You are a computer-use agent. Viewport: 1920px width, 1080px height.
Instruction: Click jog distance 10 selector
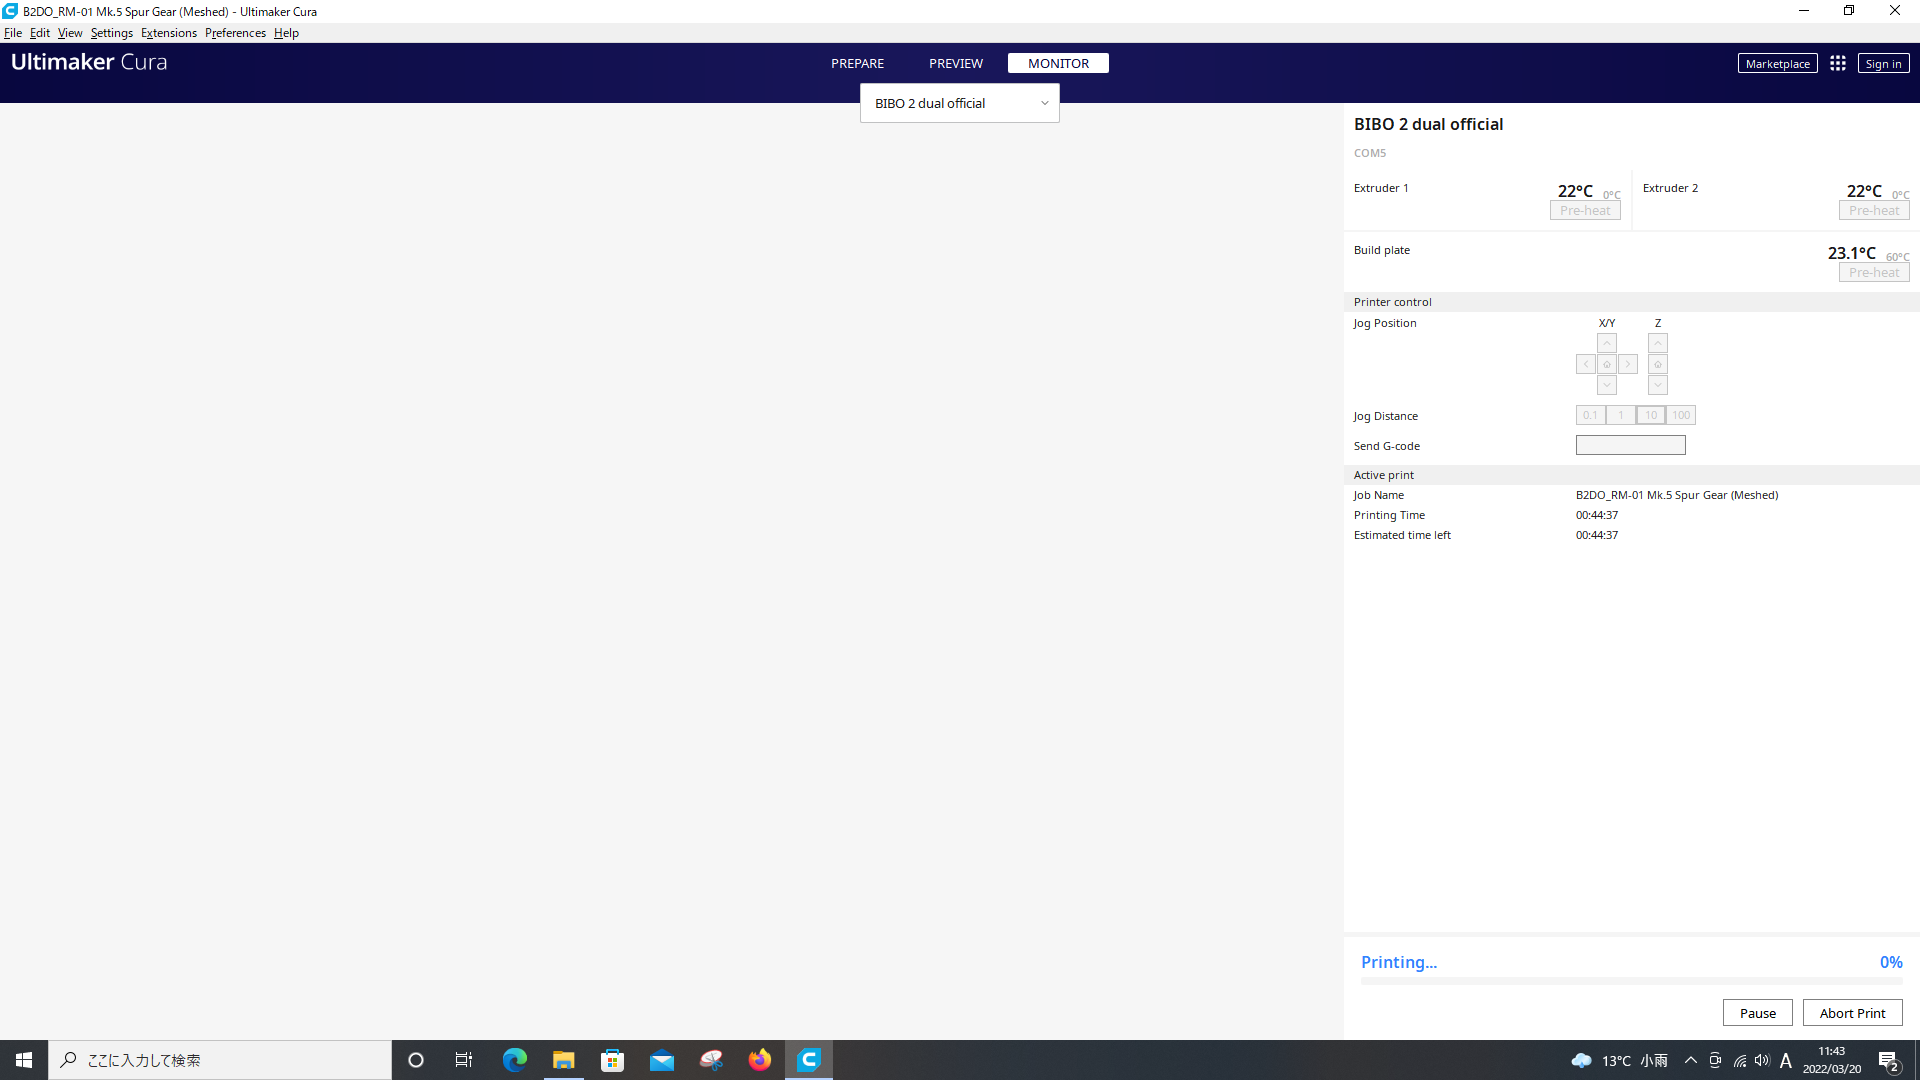coord(1651,415)
